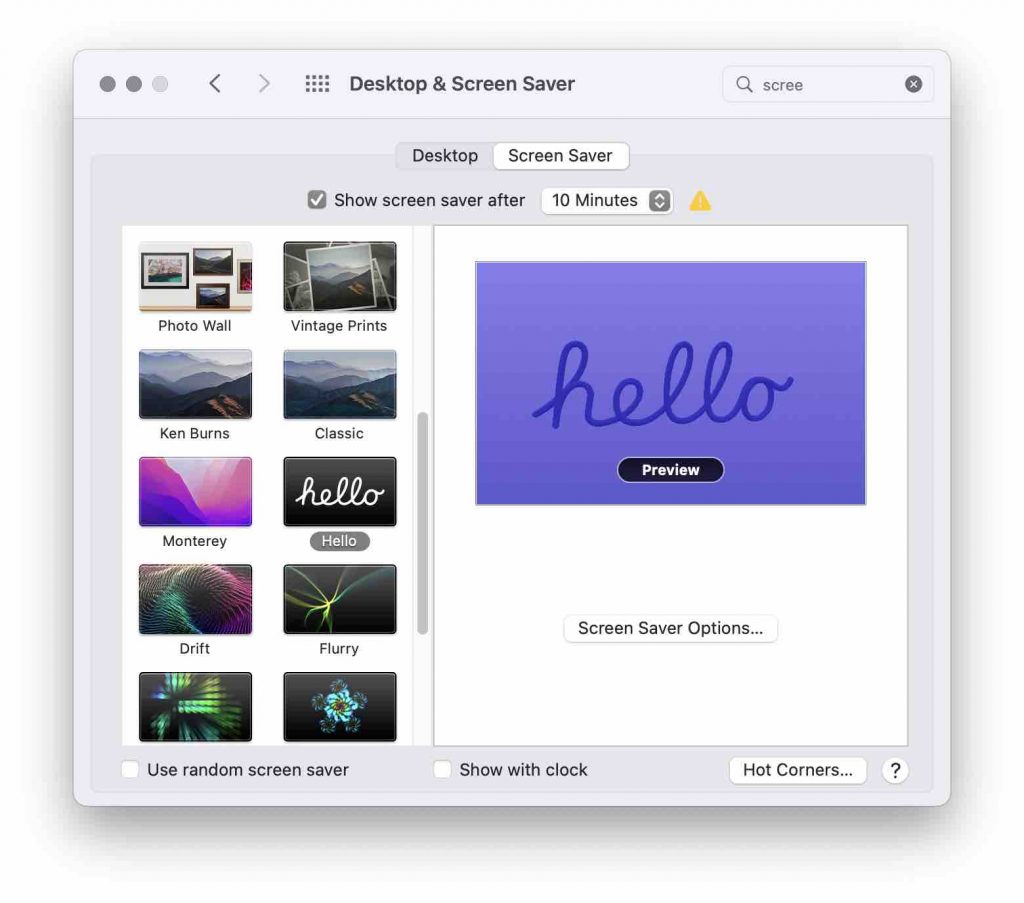Viewport: 1024px width, 903px height.
Task: Close the window with the leftmost titlebar button
Action: click(108, 84)
